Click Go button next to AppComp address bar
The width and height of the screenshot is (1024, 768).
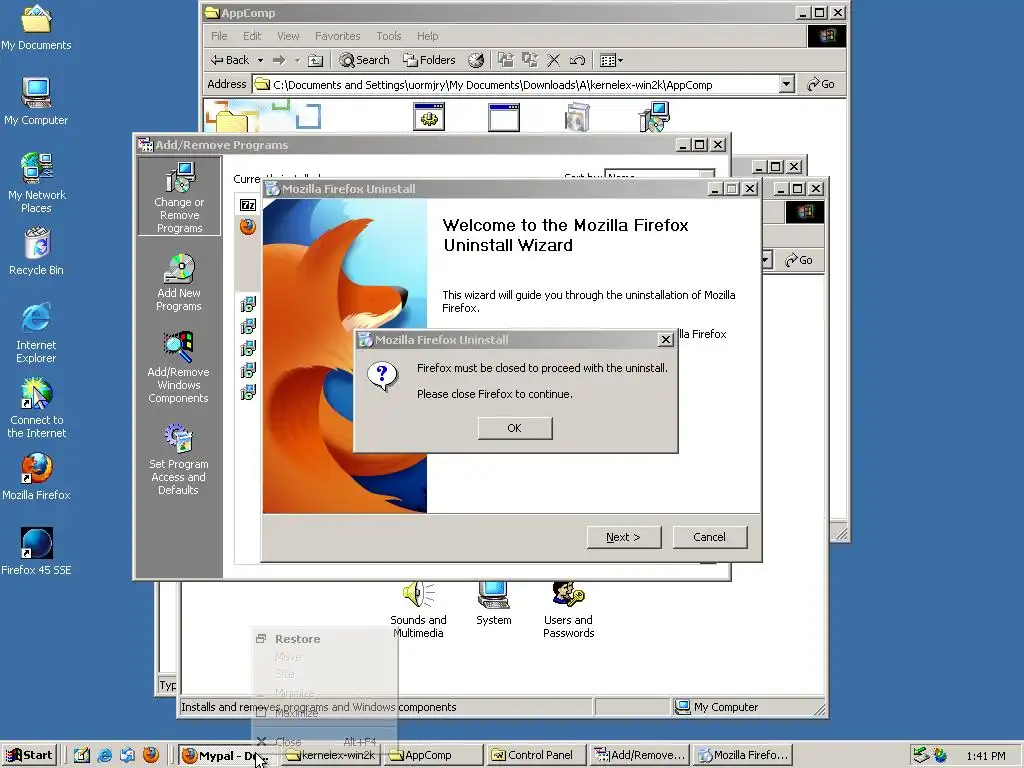click(x=822, y=84)
